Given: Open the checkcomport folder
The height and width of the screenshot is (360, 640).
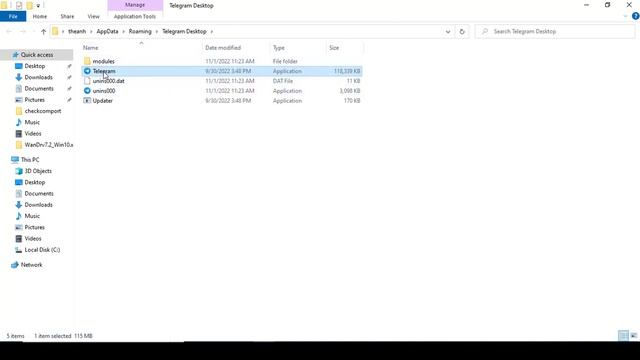Looking at the screenshot, I should (x=42, y=111).
